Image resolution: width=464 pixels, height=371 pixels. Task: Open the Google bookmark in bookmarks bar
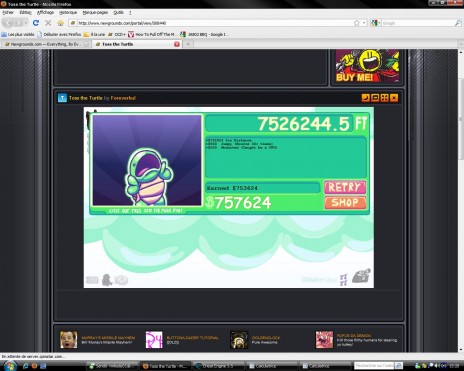click(204, 34)
